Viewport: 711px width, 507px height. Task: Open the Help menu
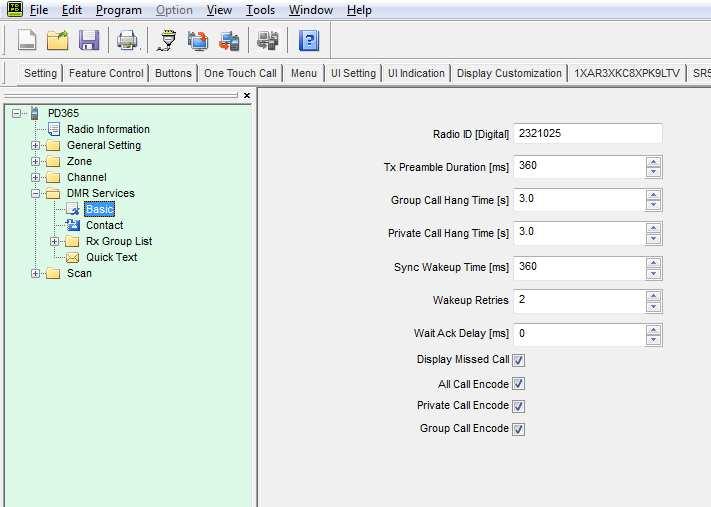[x=359, y=10]
